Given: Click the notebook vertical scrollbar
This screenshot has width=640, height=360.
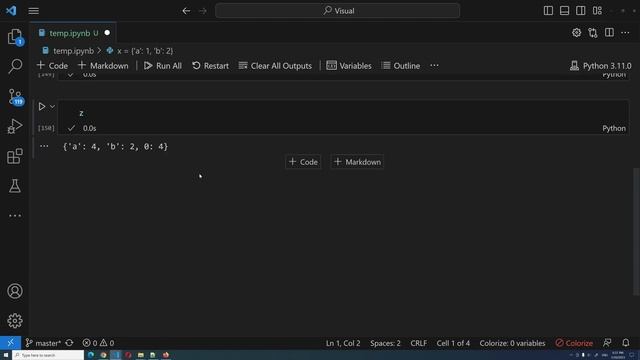Looking at the screenshot, I should click(636, 231).
